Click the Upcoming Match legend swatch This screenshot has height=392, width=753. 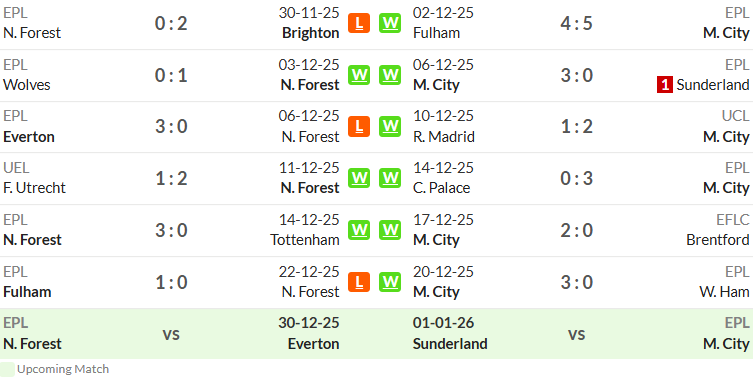[7, 369]
